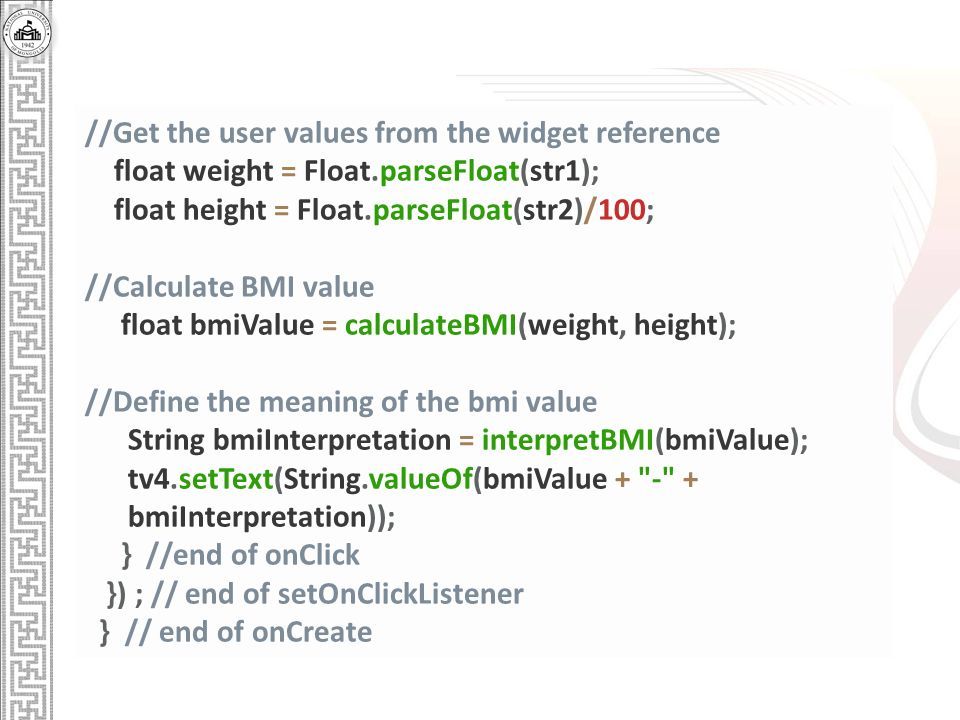
Task: Click the '//Define the meaning of the bmi value' comment
Action: (x=341, y=402)
